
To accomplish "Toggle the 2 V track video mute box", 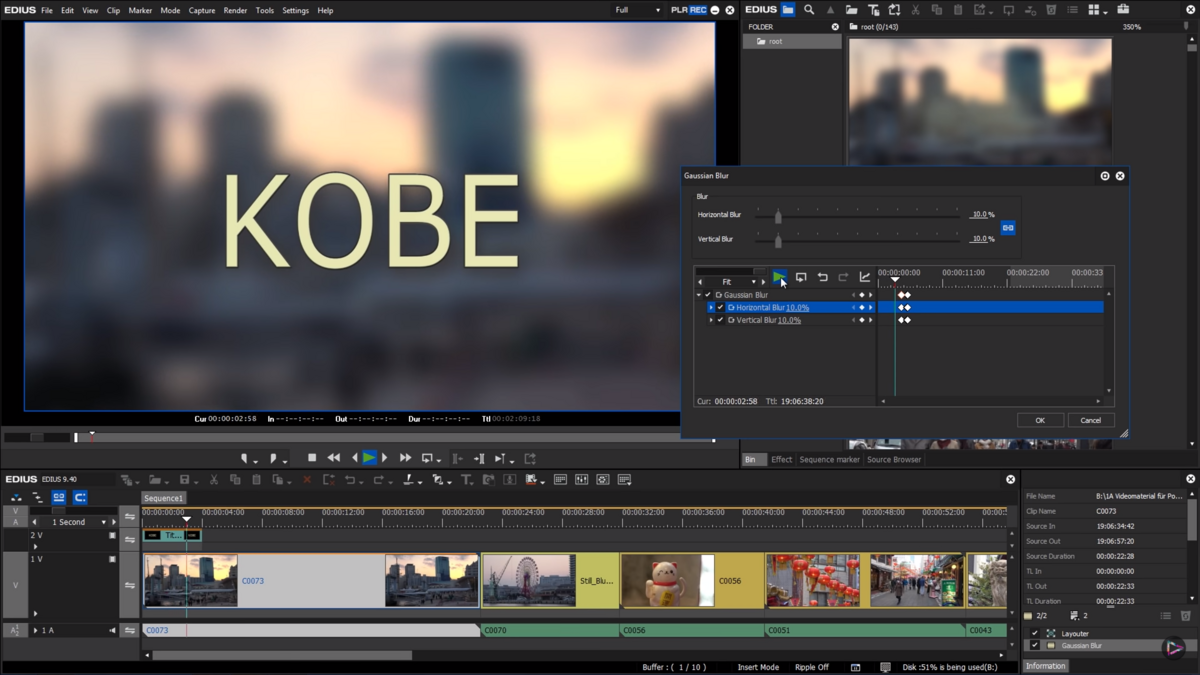I will point(112,535).
